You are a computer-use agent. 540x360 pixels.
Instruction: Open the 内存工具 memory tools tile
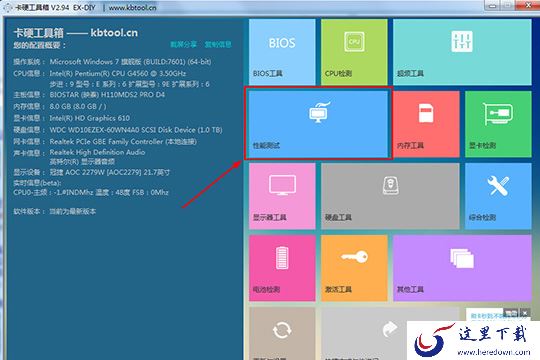coord(426,124)
